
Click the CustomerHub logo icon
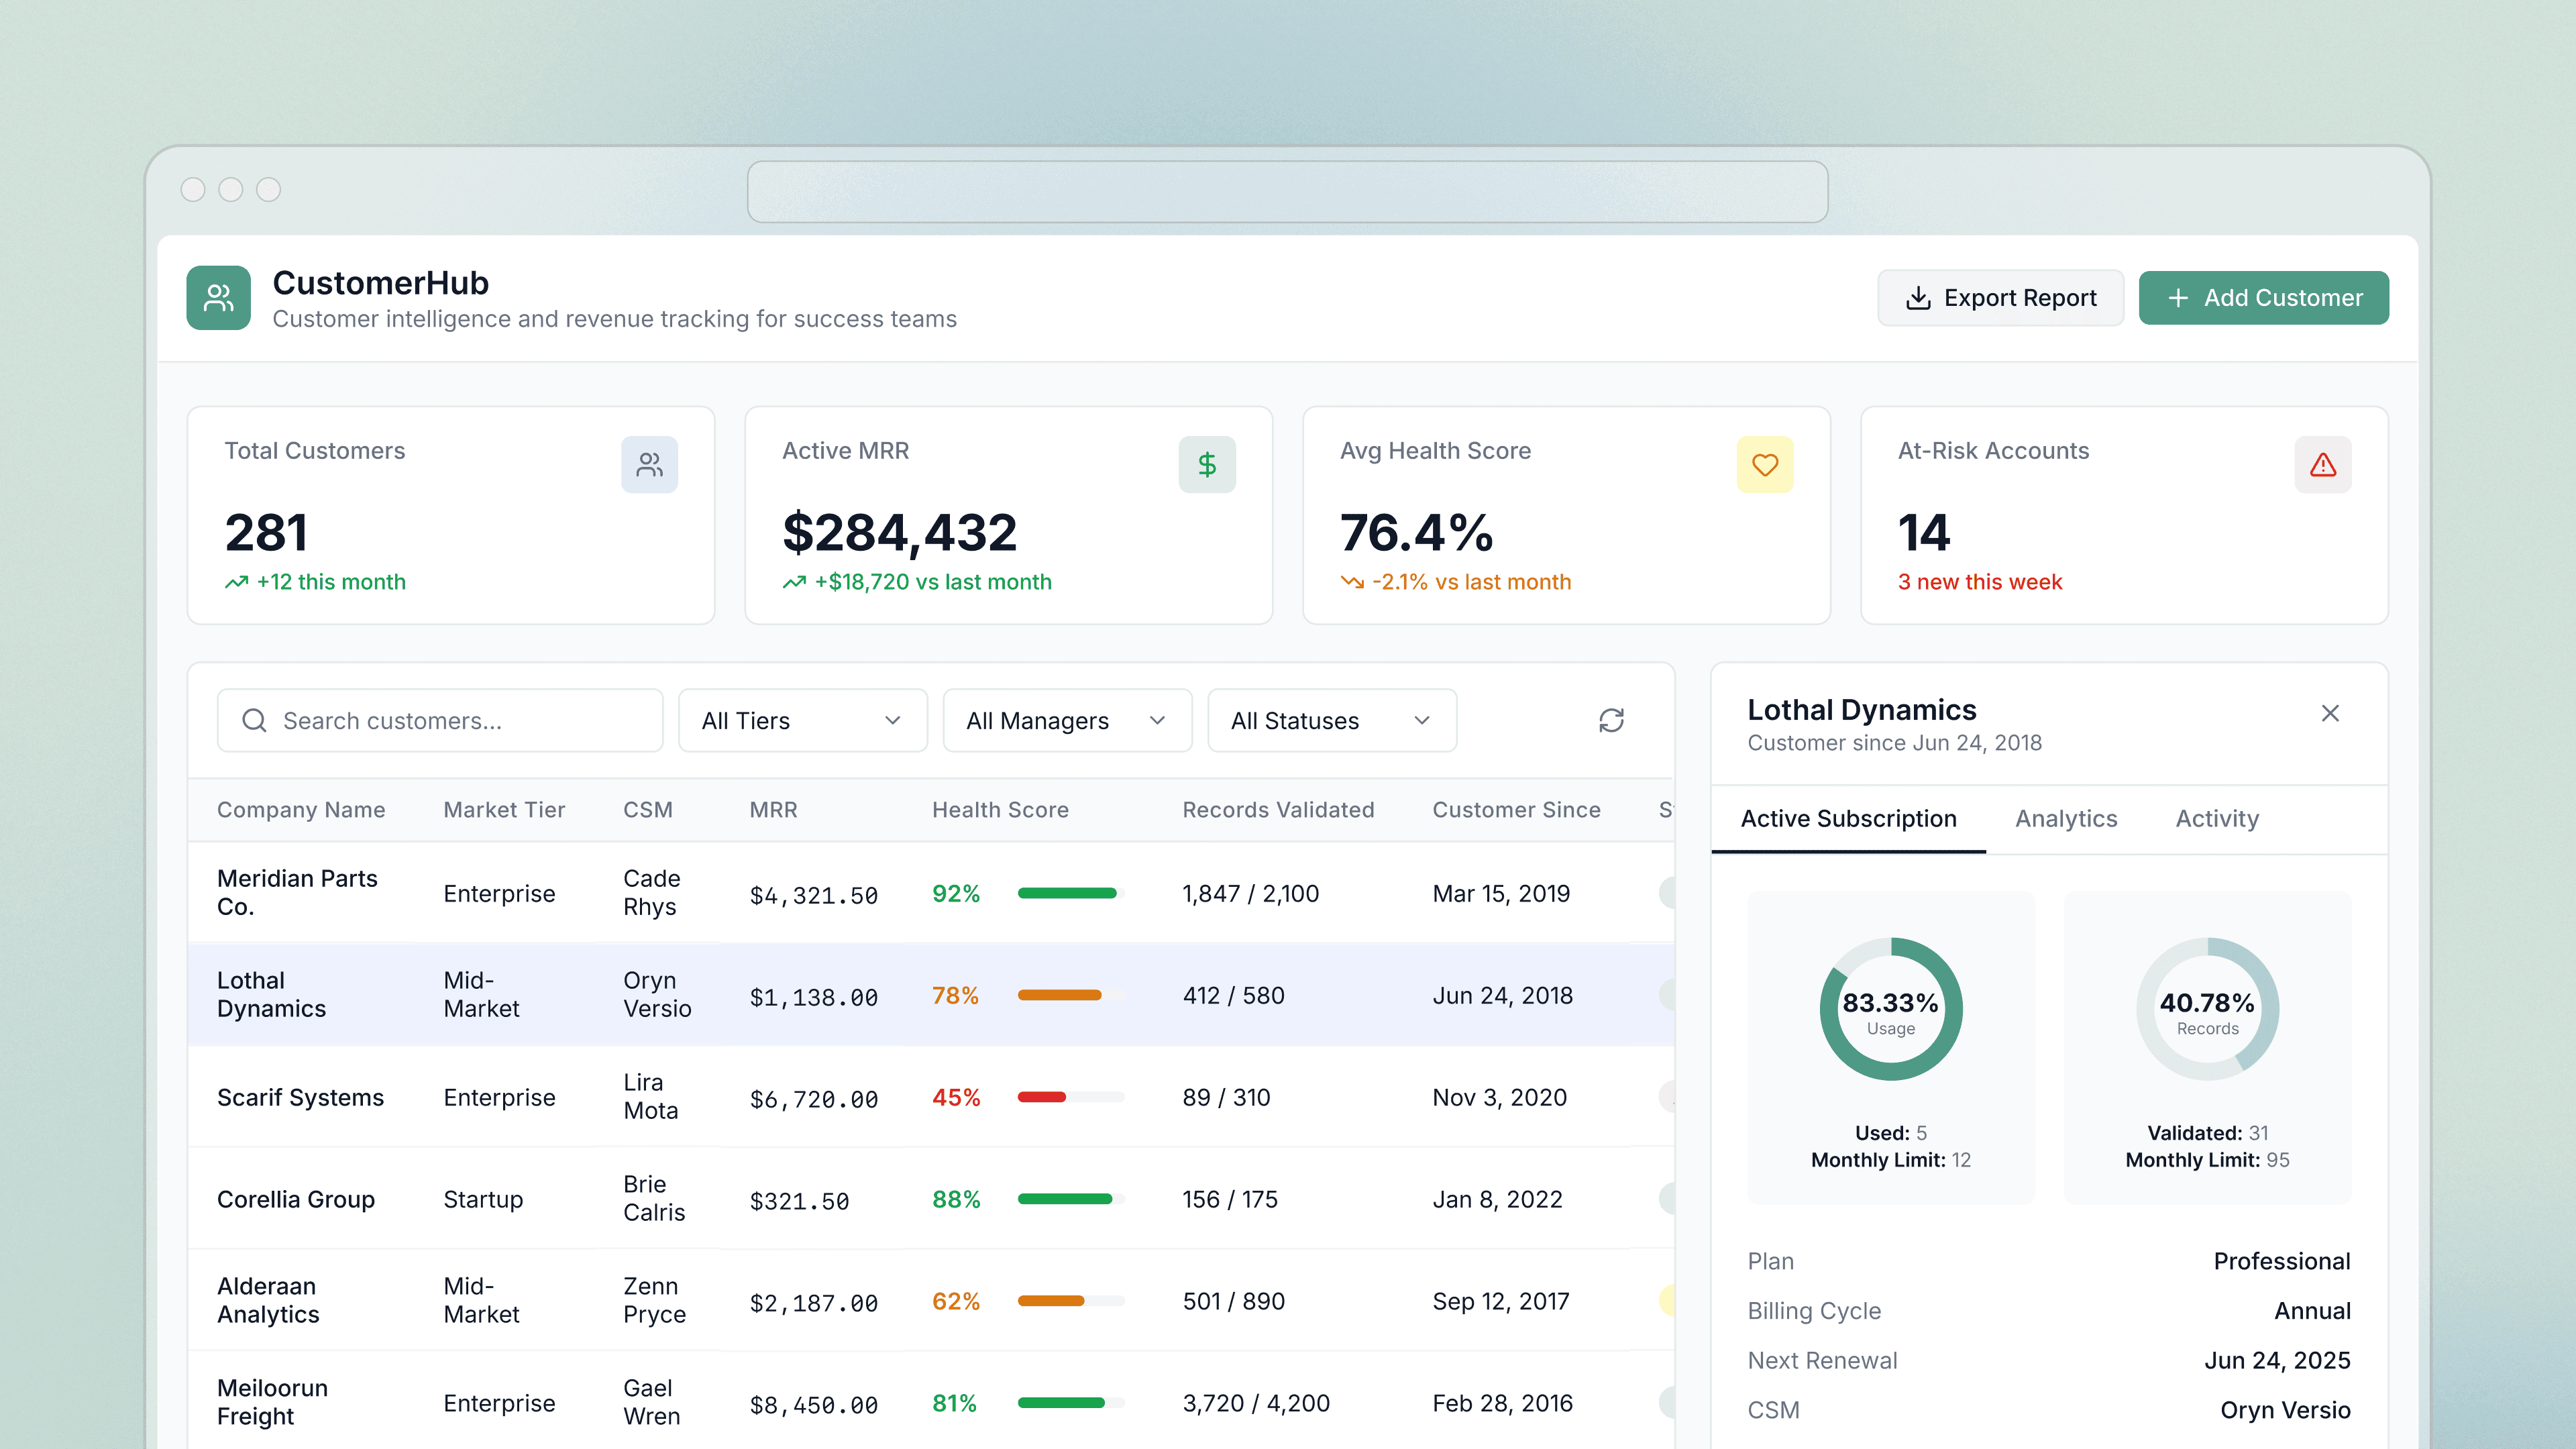point(218,297)
